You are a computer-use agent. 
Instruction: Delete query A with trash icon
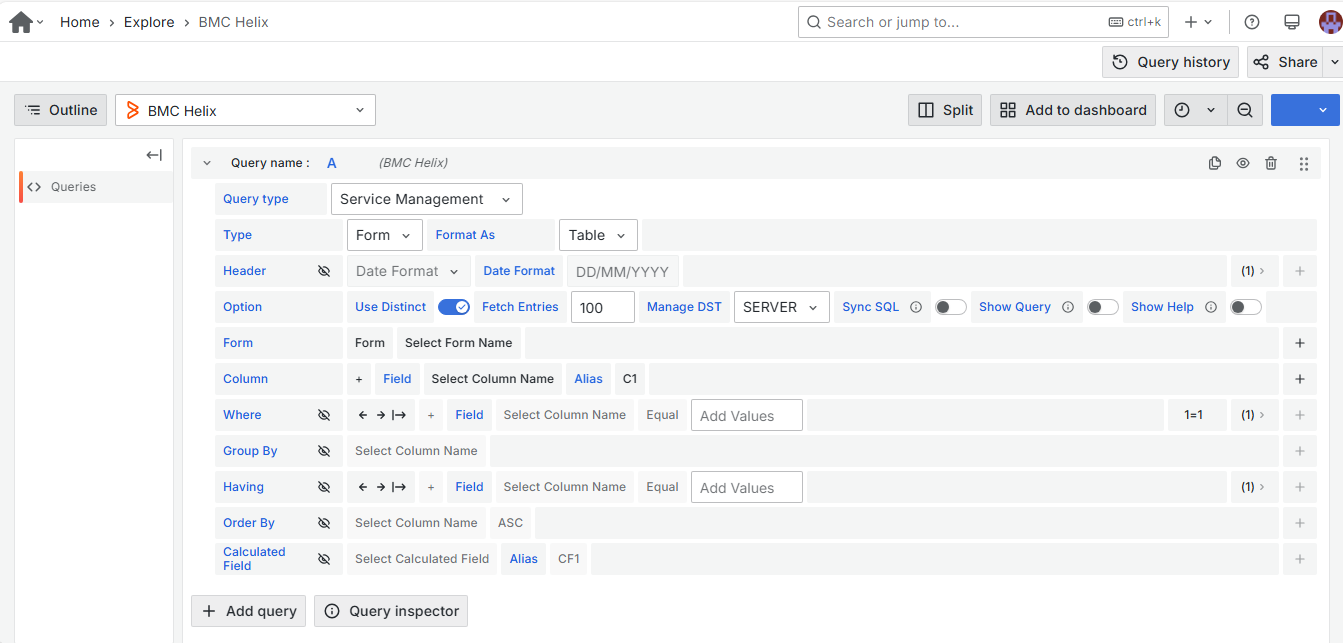[x=1271, y=163]
